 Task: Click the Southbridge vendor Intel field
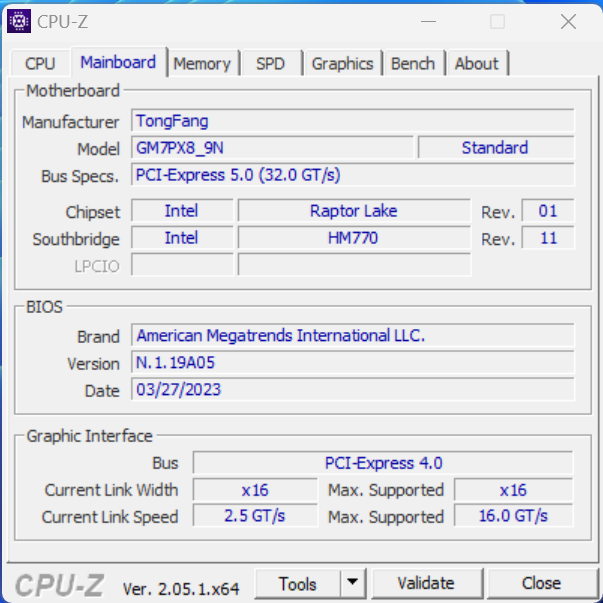[182, 238]
